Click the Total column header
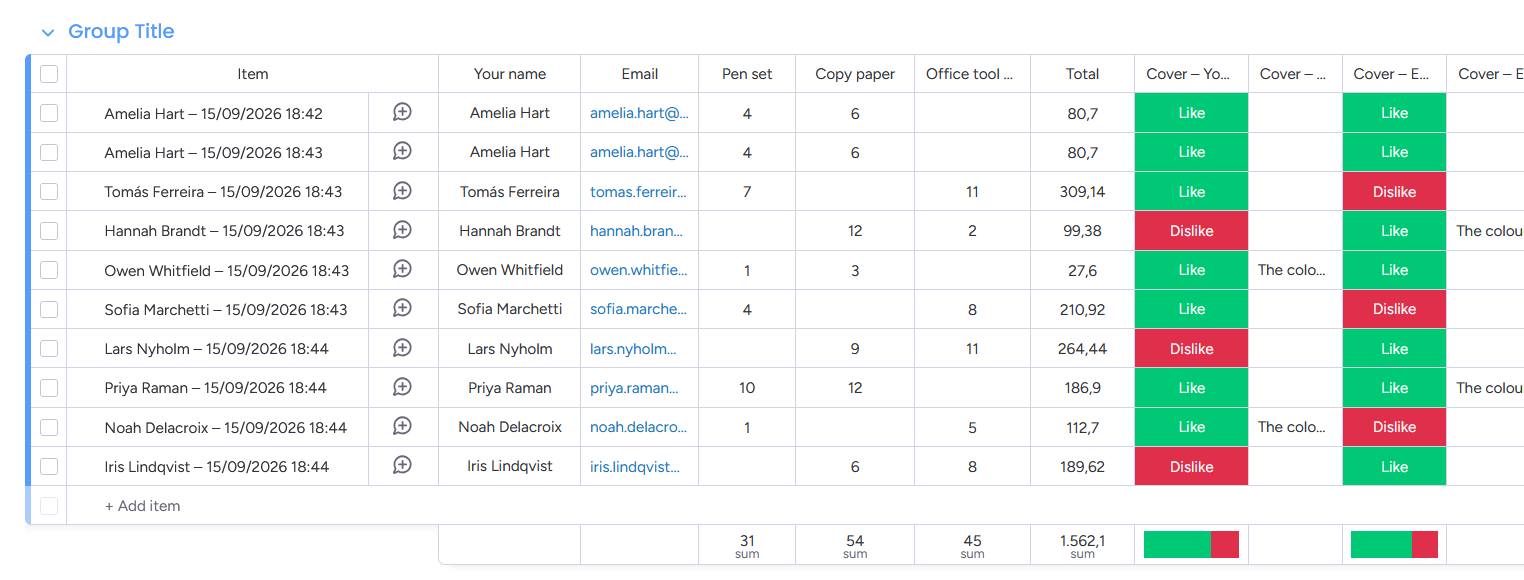 [x=1082, y=74]
